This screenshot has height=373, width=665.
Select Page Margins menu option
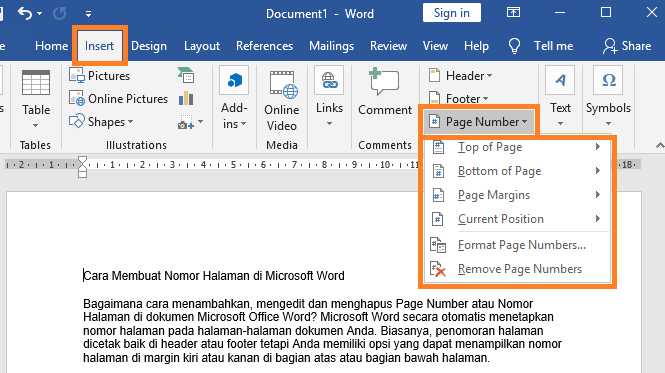517,195
